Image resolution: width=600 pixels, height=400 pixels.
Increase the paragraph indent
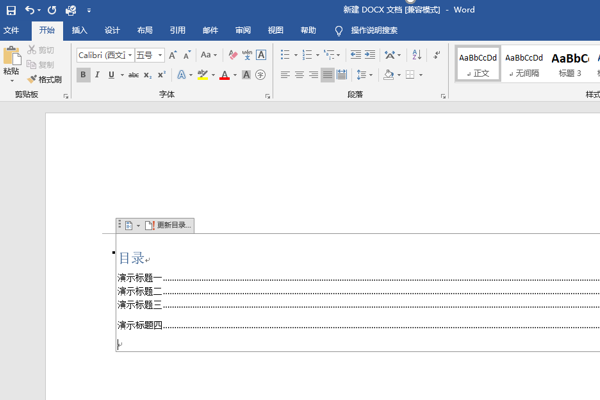click(x=370, y=55)
